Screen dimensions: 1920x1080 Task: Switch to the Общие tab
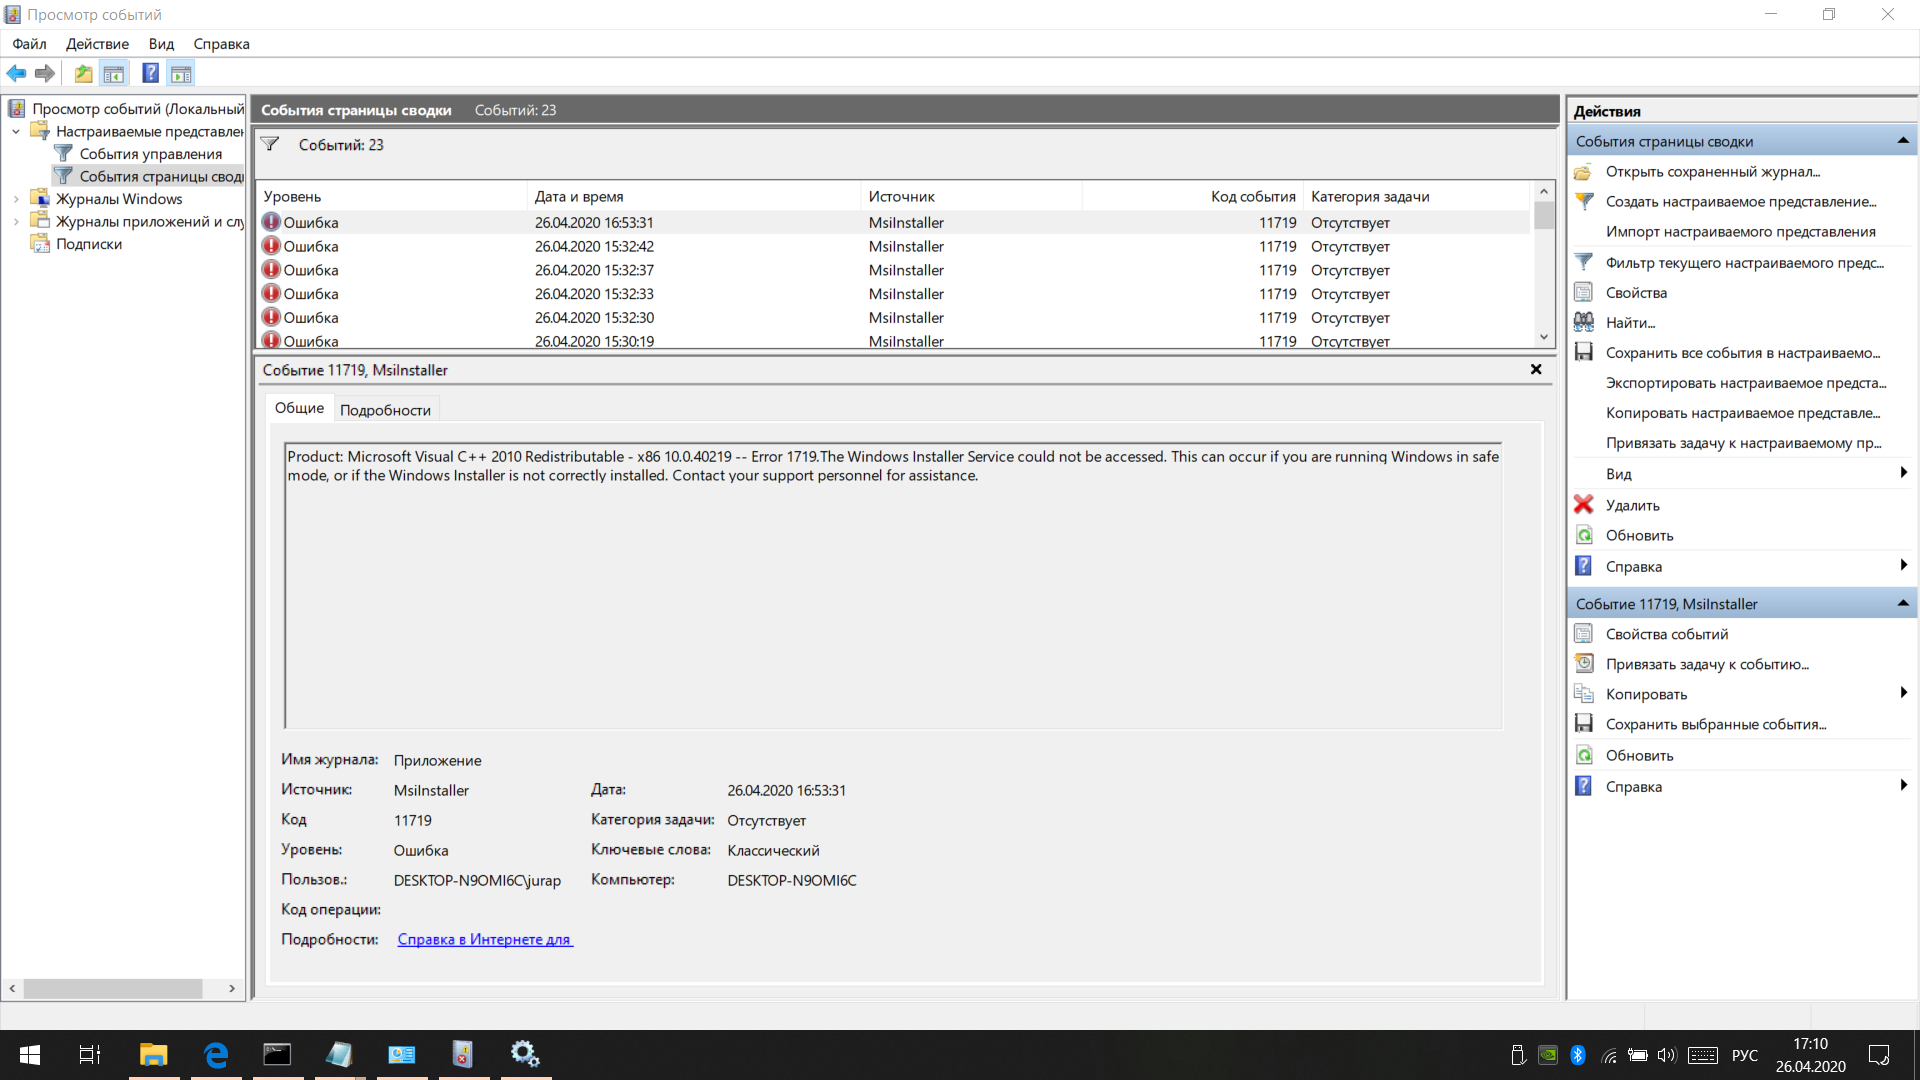coord(299,408)
